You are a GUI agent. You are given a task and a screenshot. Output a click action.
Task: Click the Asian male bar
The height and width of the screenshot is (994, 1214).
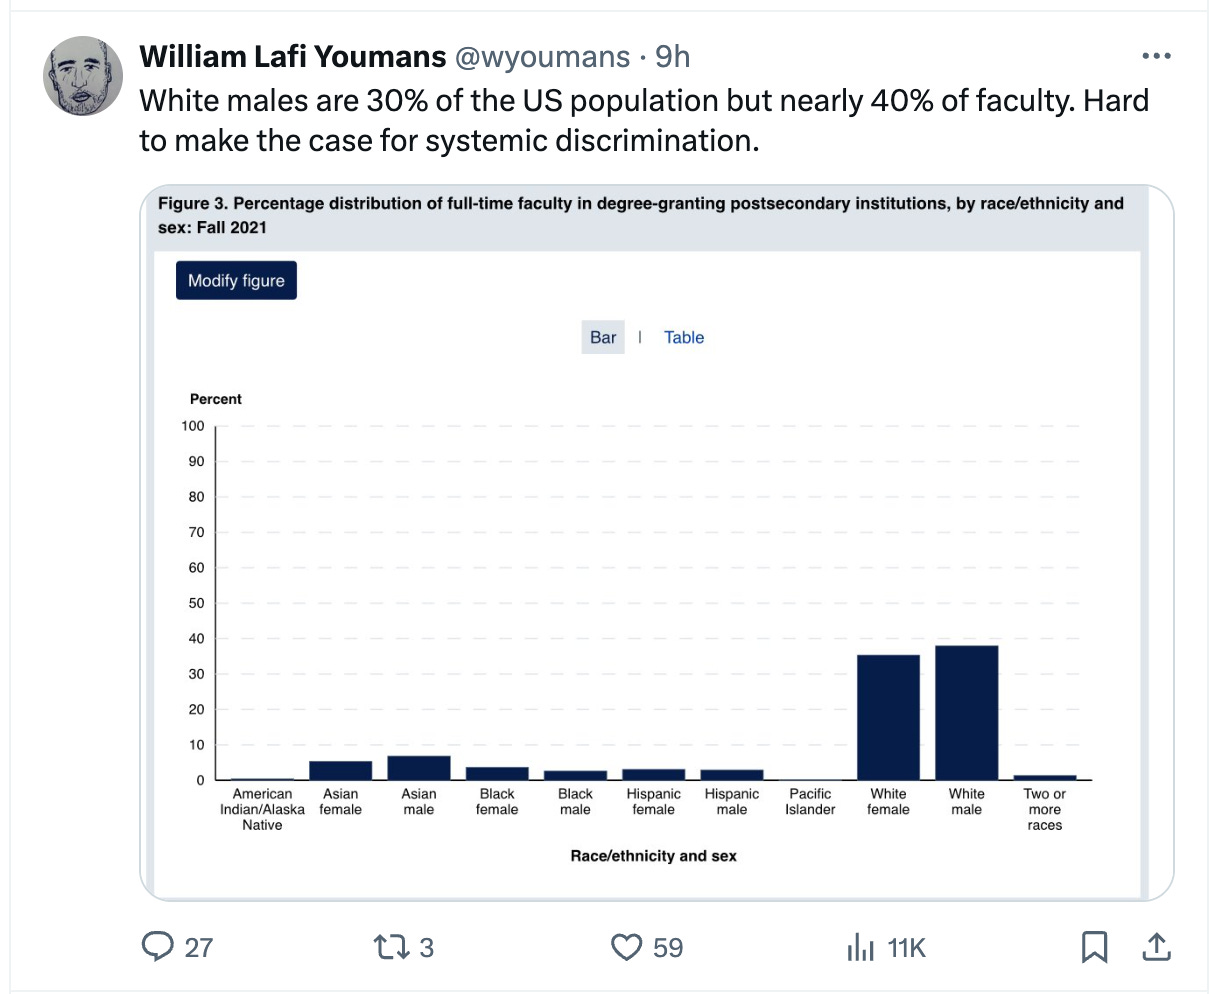pyautogui.click(x=419, y=768)
